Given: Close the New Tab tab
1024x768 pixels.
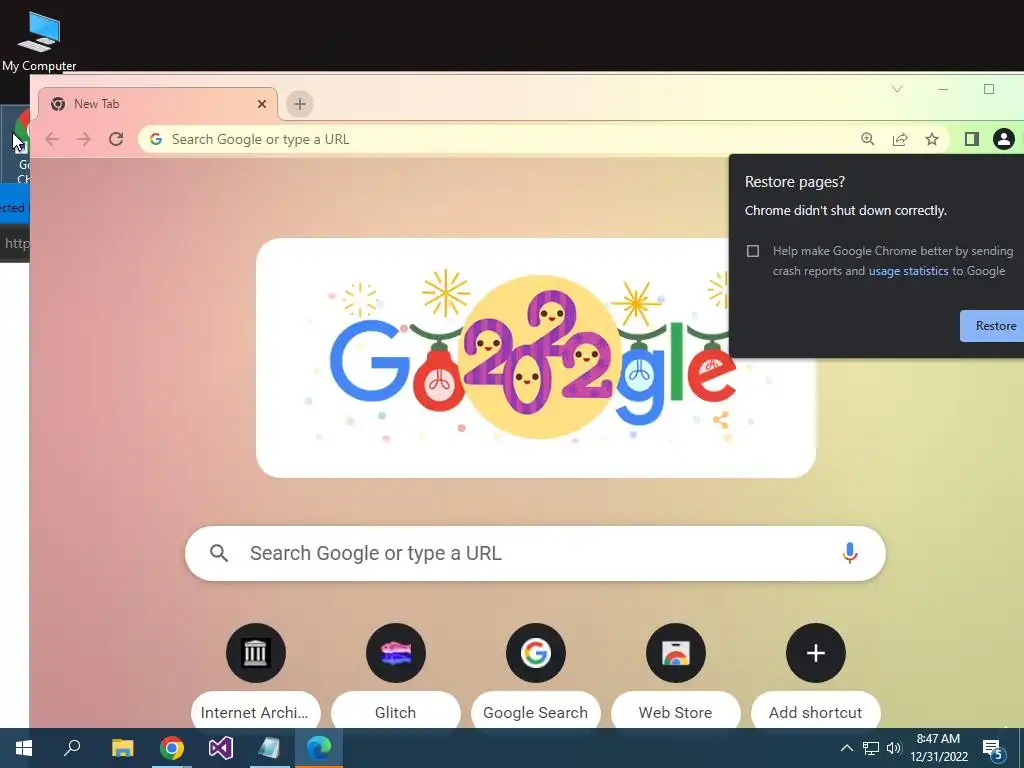Looking at the screenshot, I should point(262,104).
